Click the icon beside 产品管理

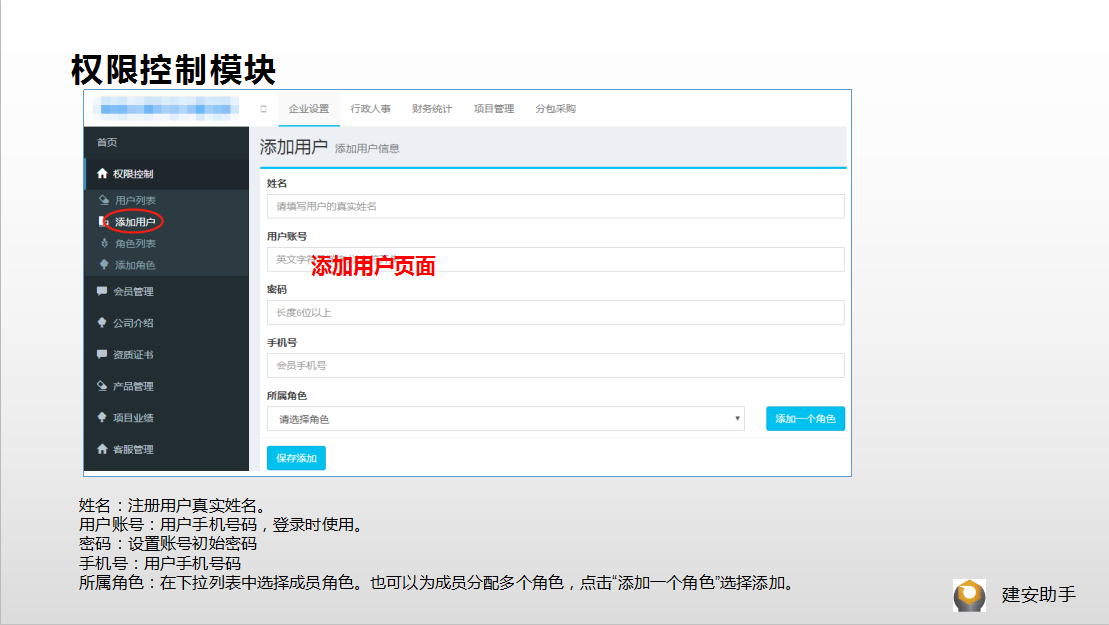point(102,386)
